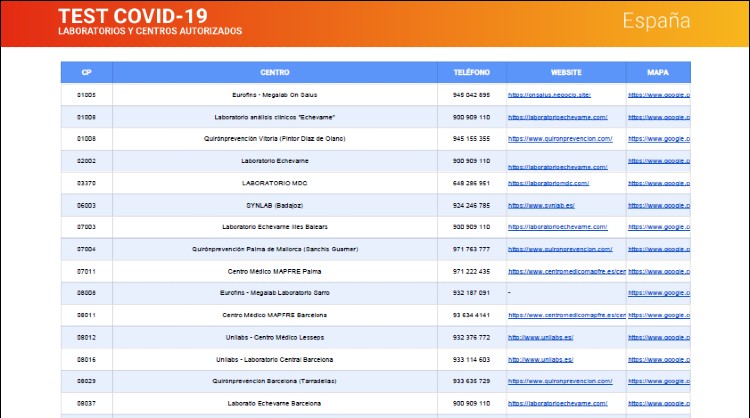The width and height of the screenshot is (750, 418).
Task: Select the phone number 945 042 895
Action: tap(472, 95)
